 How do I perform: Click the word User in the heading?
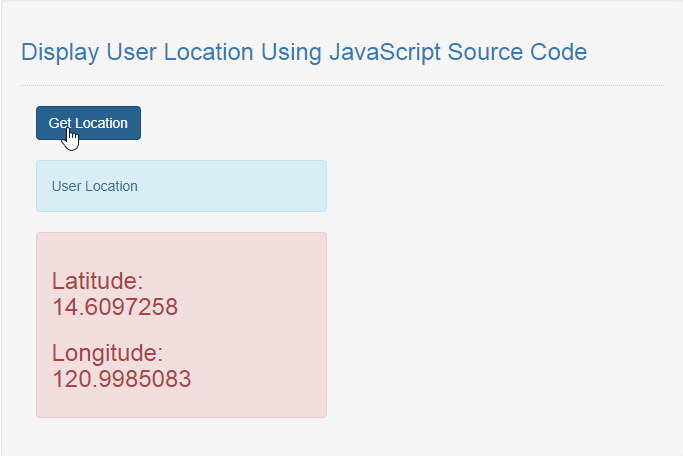(x=132, y=52)
